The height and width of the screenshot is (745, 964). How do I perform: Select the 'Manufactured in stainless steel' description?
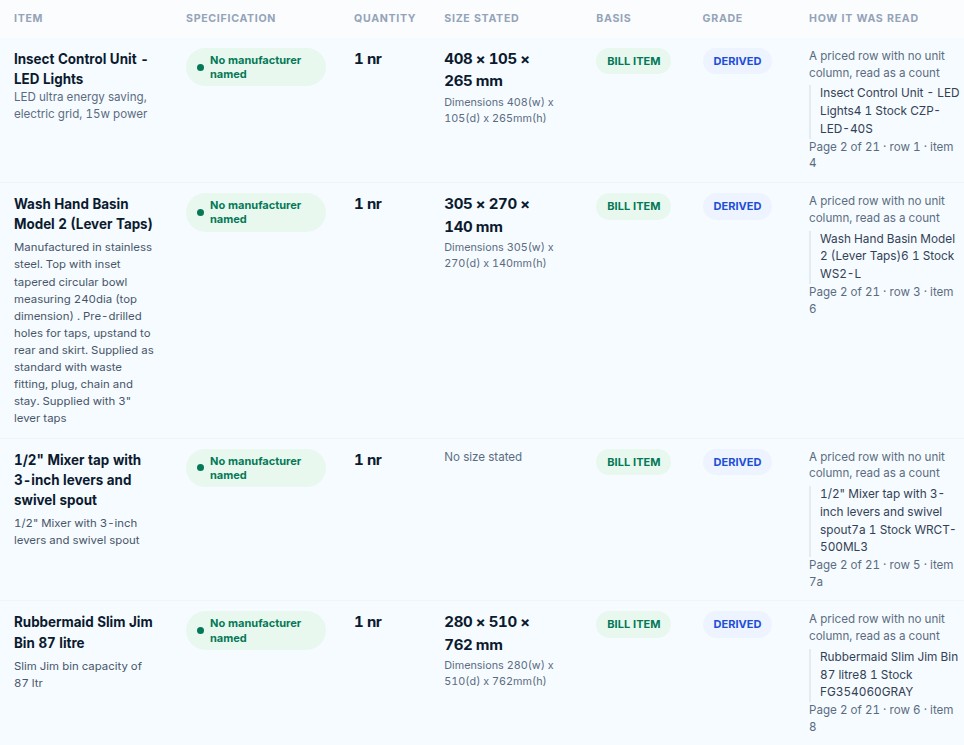[x=84, y=333]
